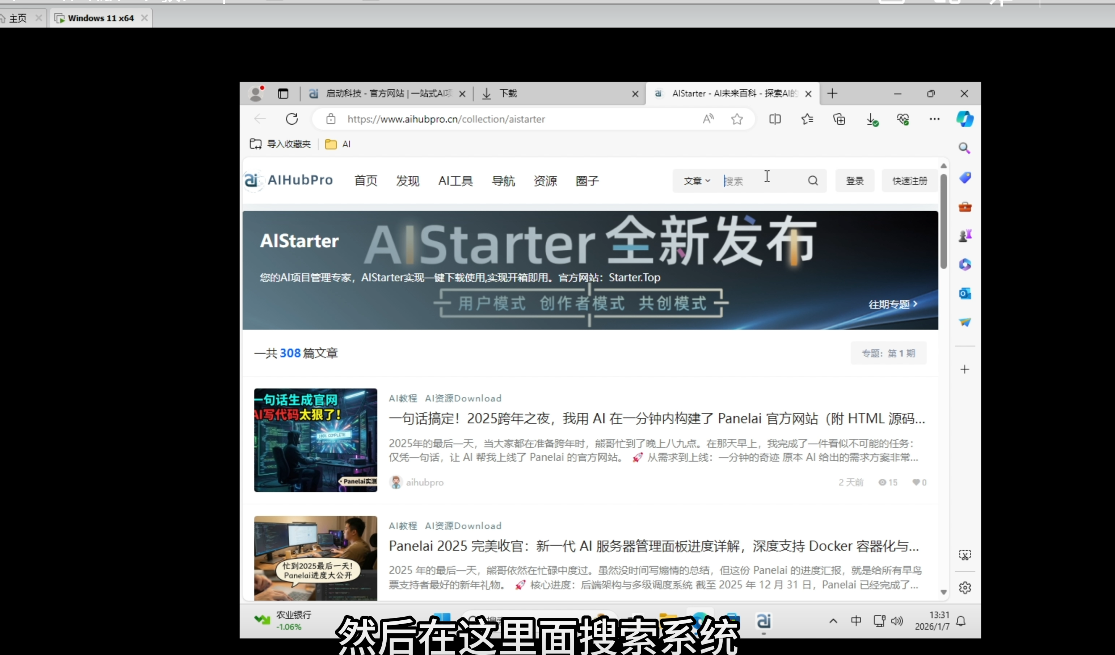Show hidden tray icons chevron
Screen dimensions: 1115x655
coord(833,621)
